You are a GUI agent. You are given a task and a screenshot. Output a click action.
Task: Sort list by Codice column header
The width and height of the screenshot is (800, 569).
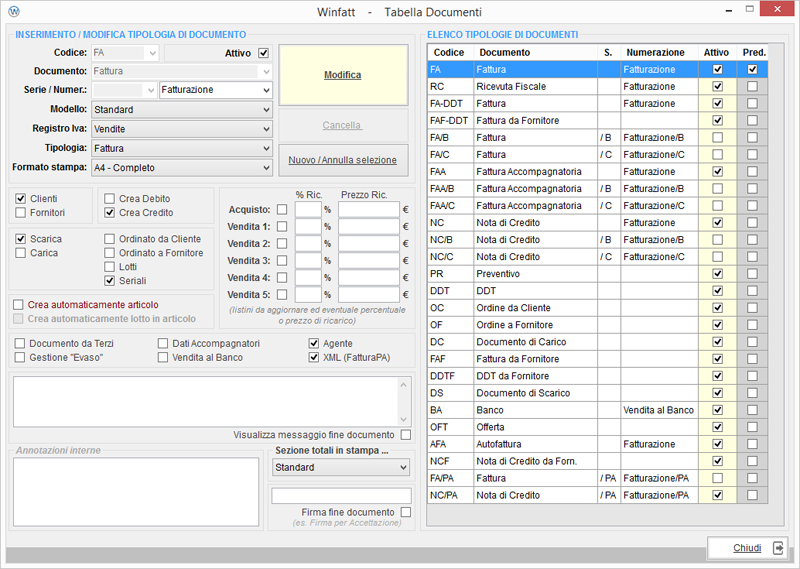[451, 53]
